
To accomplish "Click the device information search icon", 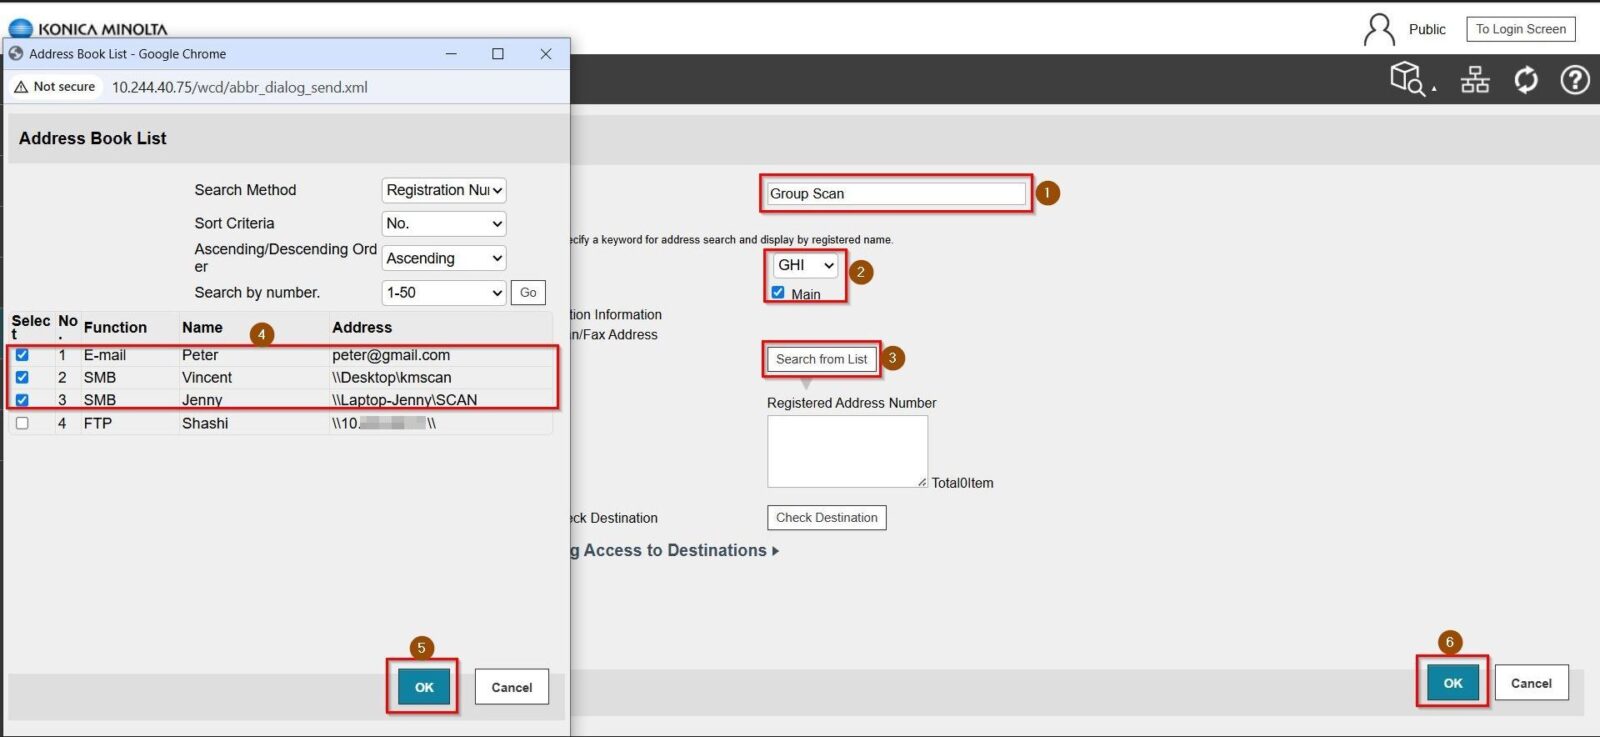I will tap(1408, 79).
